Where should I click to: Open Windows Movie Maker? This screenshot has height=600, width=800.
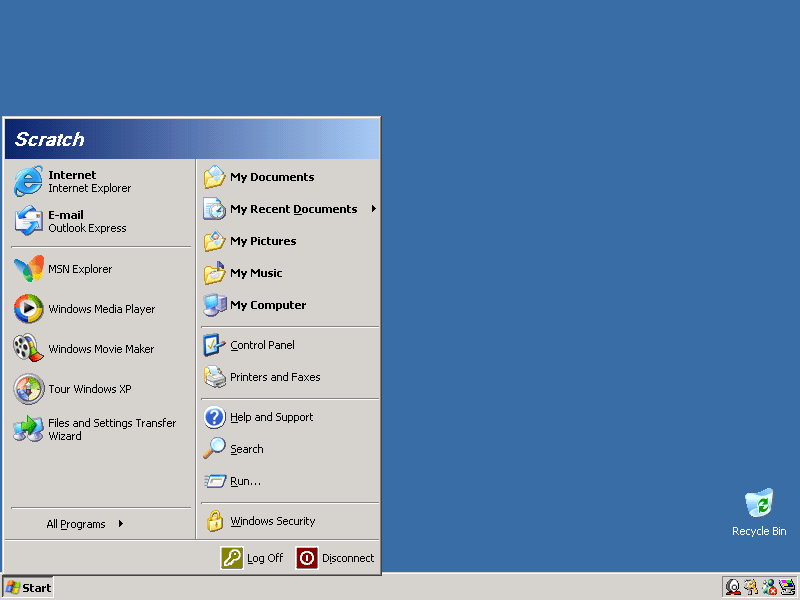point(100,349)
